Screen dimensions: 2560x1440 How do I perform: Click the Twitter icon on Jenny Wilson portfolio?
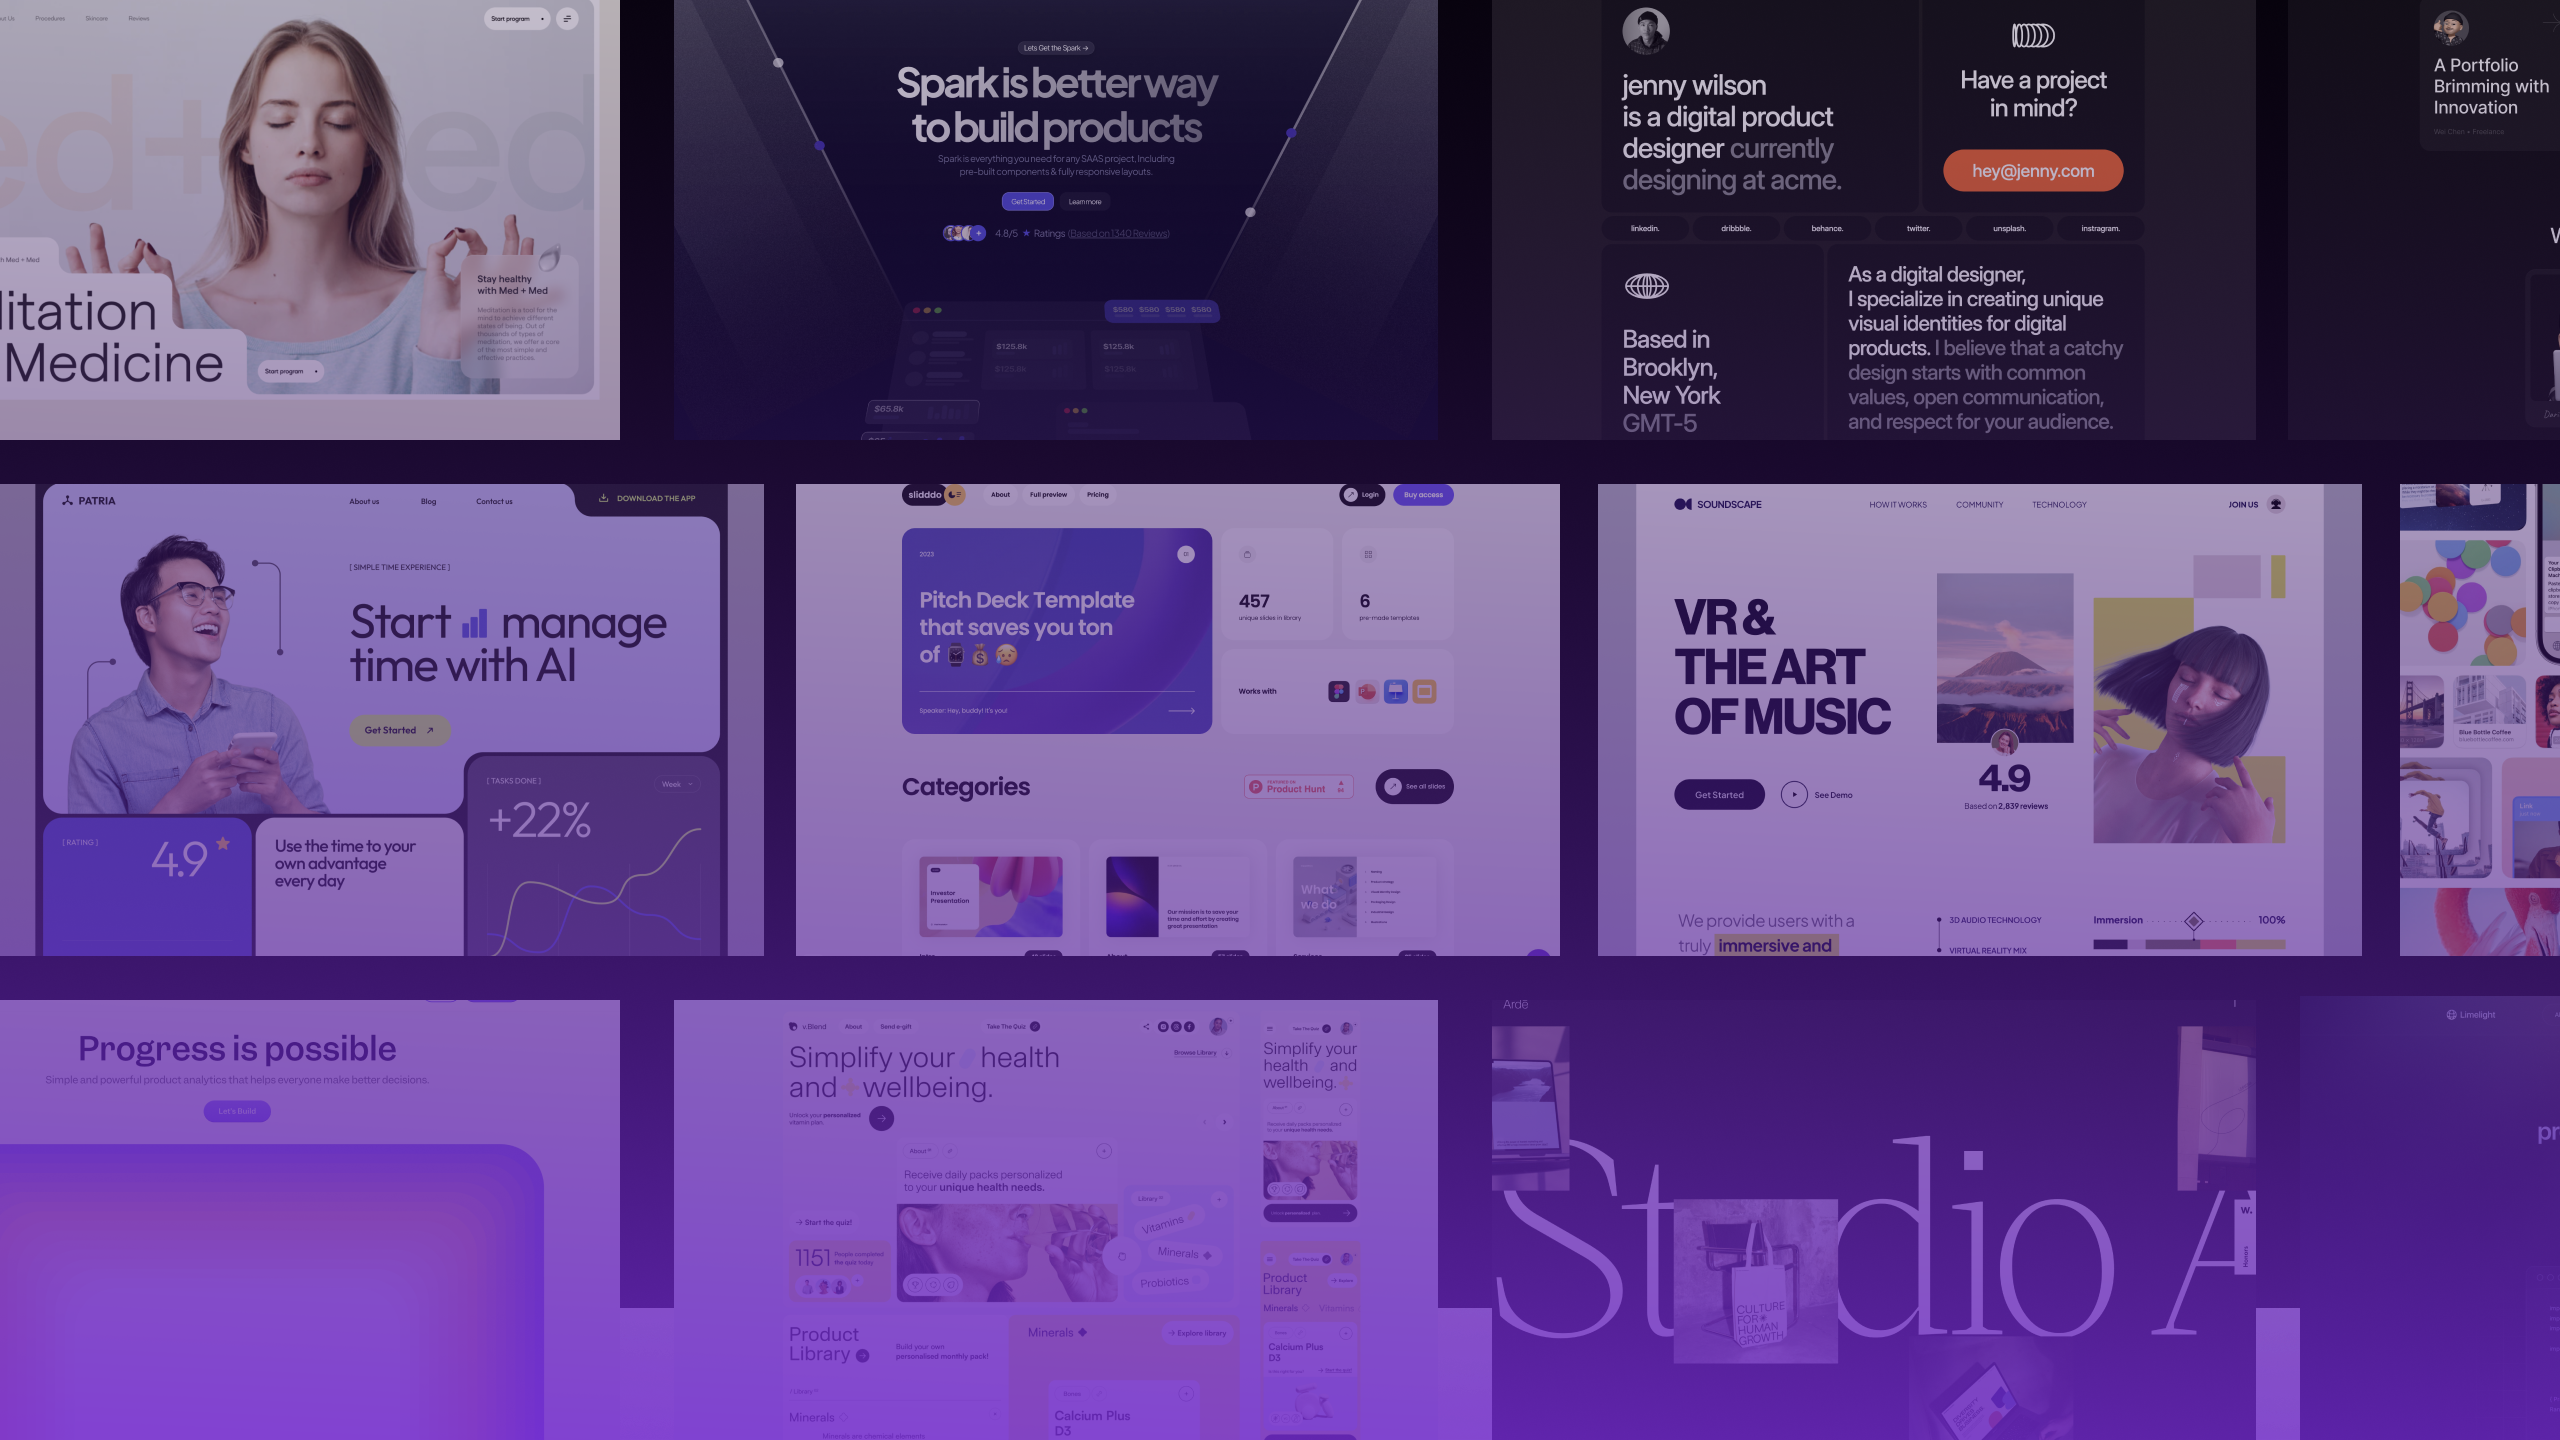pyautogui.click(x=1918, y=229)
